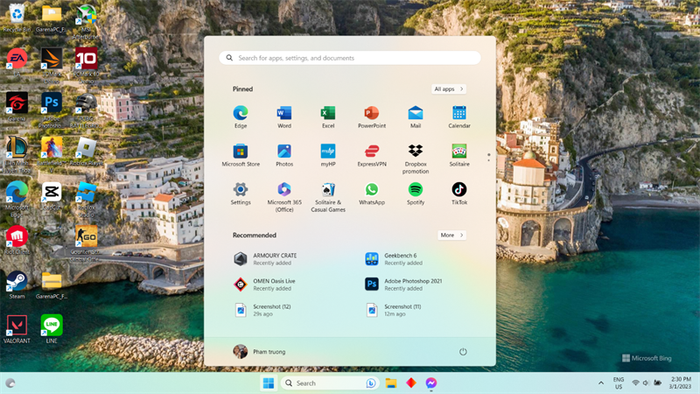Open WhatsApp pinned app
The height and width of the screenshot is (394, 700).
point(371,193)
